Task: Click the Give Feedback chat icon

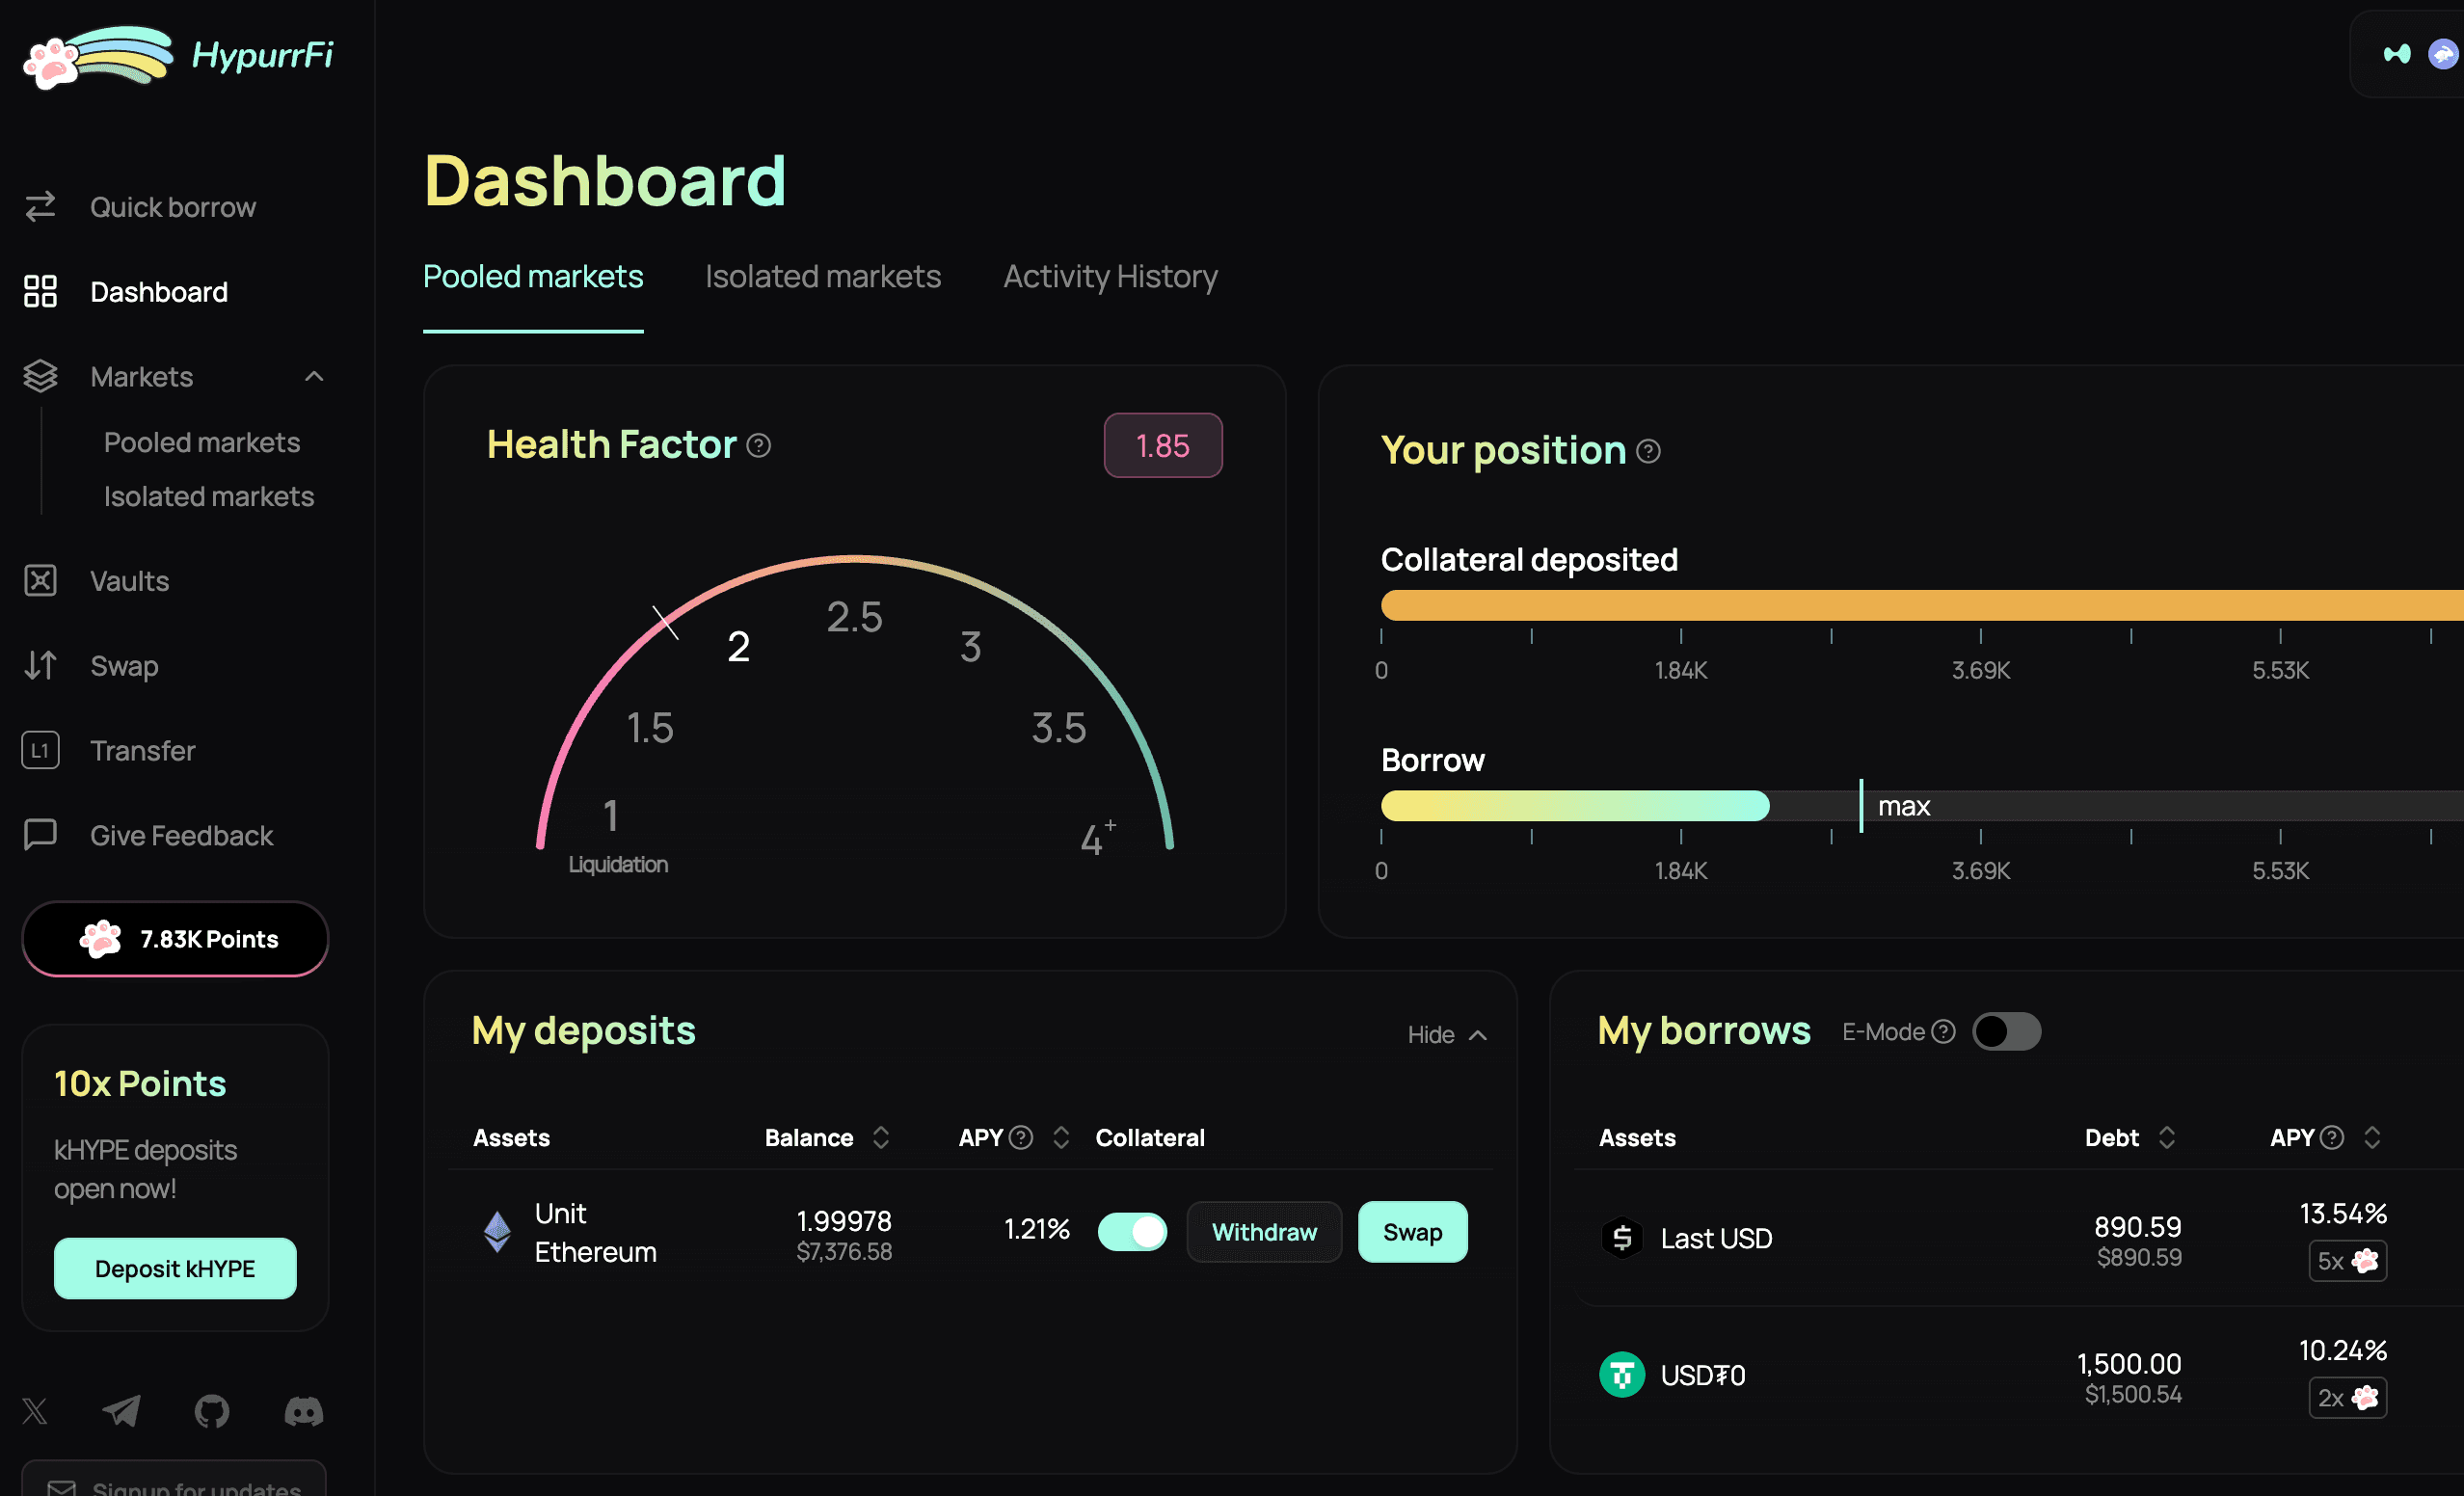Action: [x=40, y=835]
